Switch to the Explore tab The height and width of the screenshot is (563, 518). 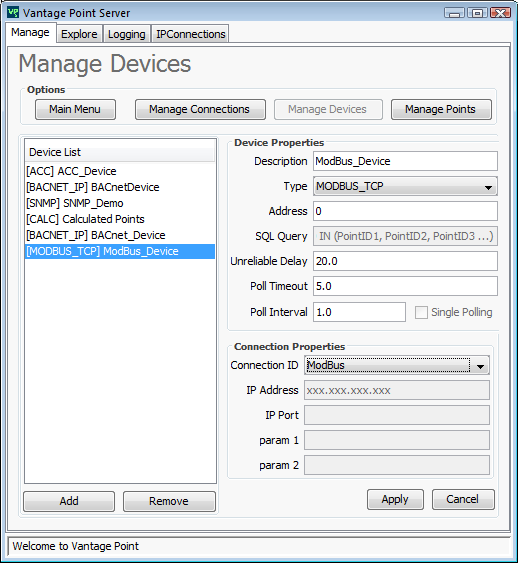79,34
